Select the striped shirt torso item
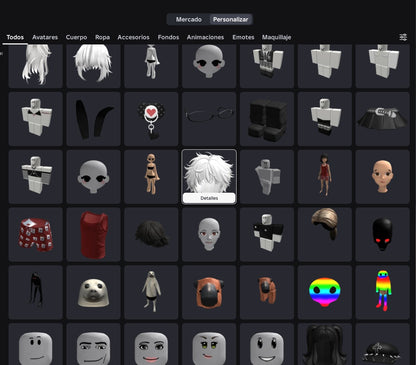416x365 pixels. coord(36,177)
